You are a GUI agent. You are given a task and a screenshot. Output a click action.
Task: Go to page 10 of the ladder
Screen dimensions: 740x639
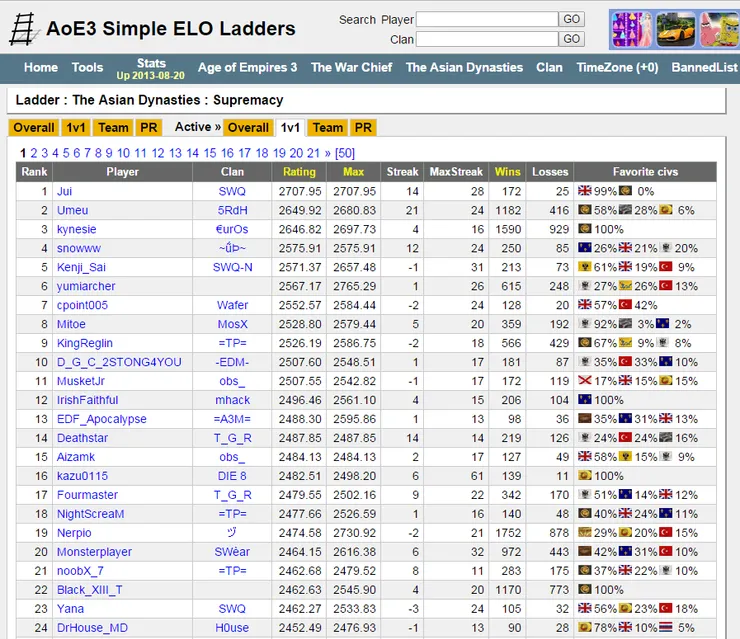123,153
